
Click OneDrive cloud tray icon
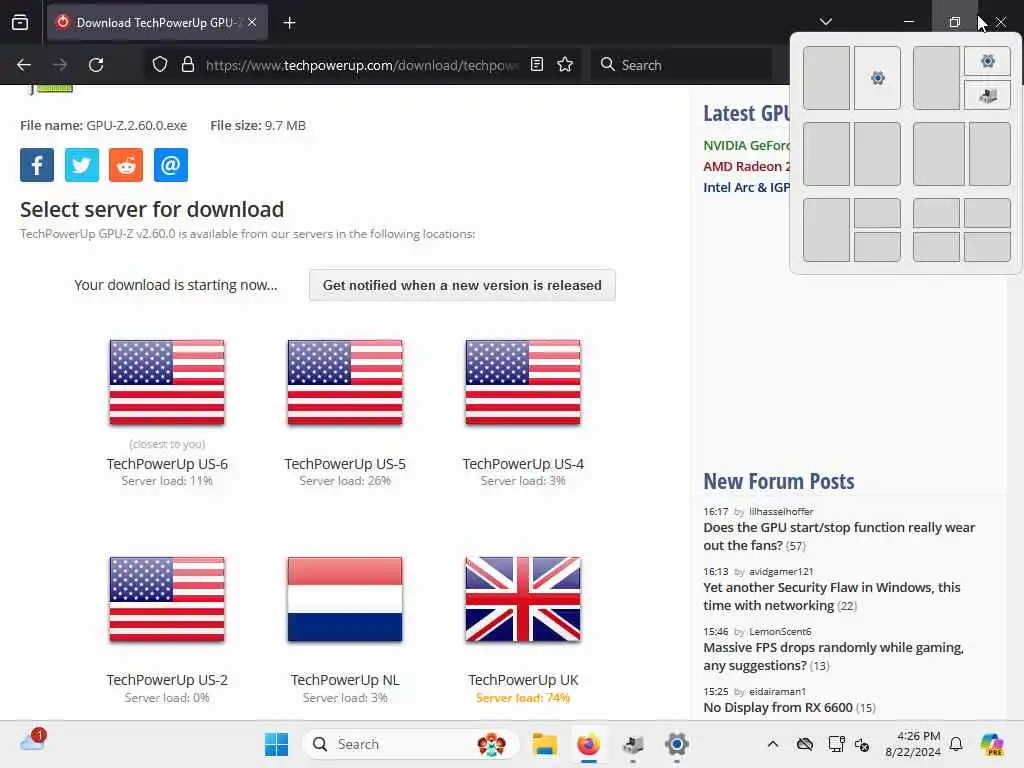805,744
